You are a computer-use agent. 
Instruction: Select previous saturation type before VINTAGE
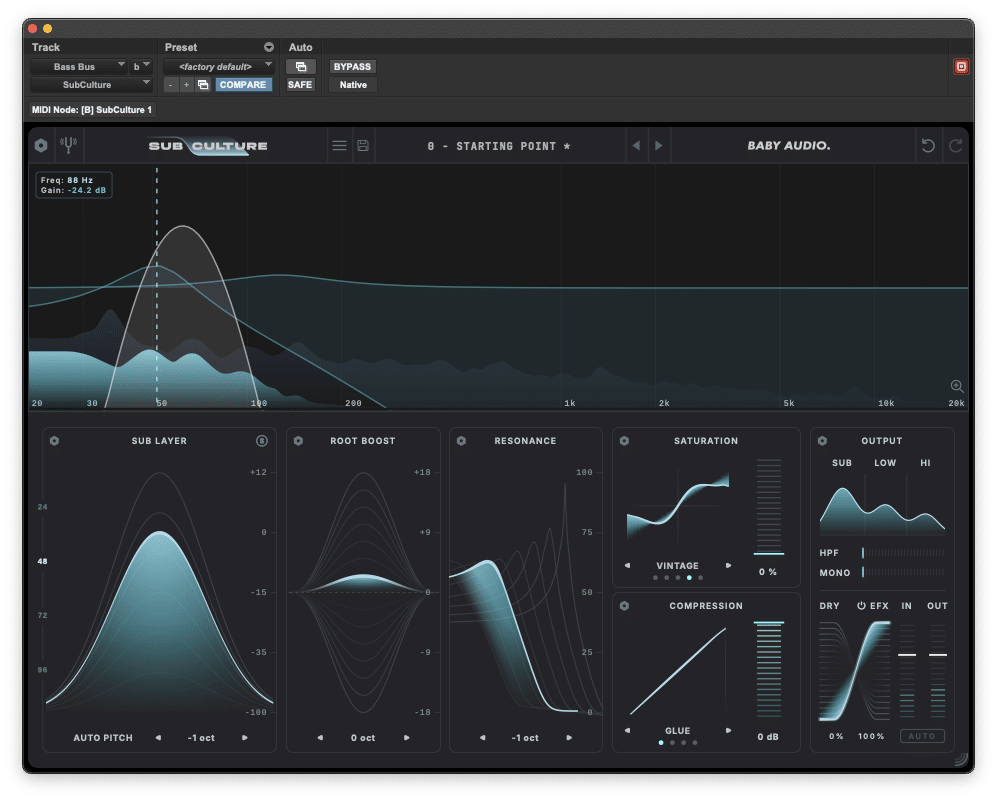628,565
